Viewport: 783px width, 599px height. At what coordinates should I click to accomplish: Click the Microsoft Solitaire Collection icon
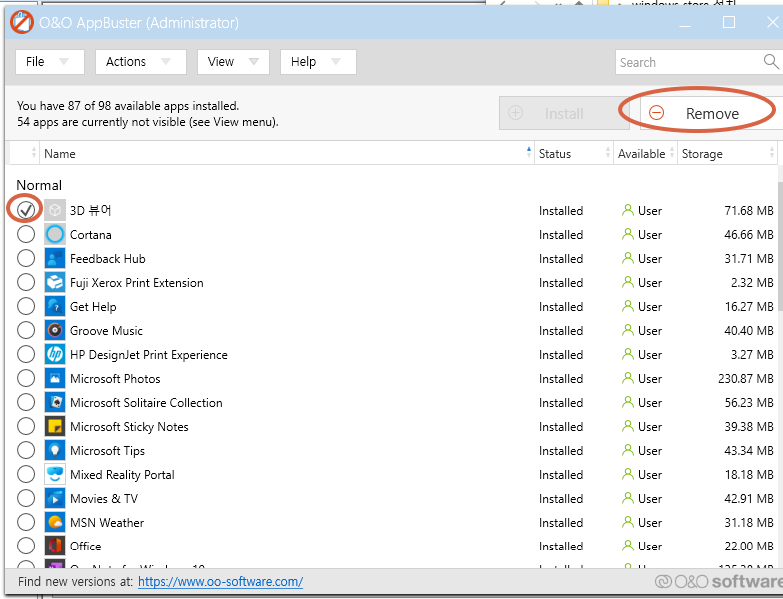click(x=55, y=402)
